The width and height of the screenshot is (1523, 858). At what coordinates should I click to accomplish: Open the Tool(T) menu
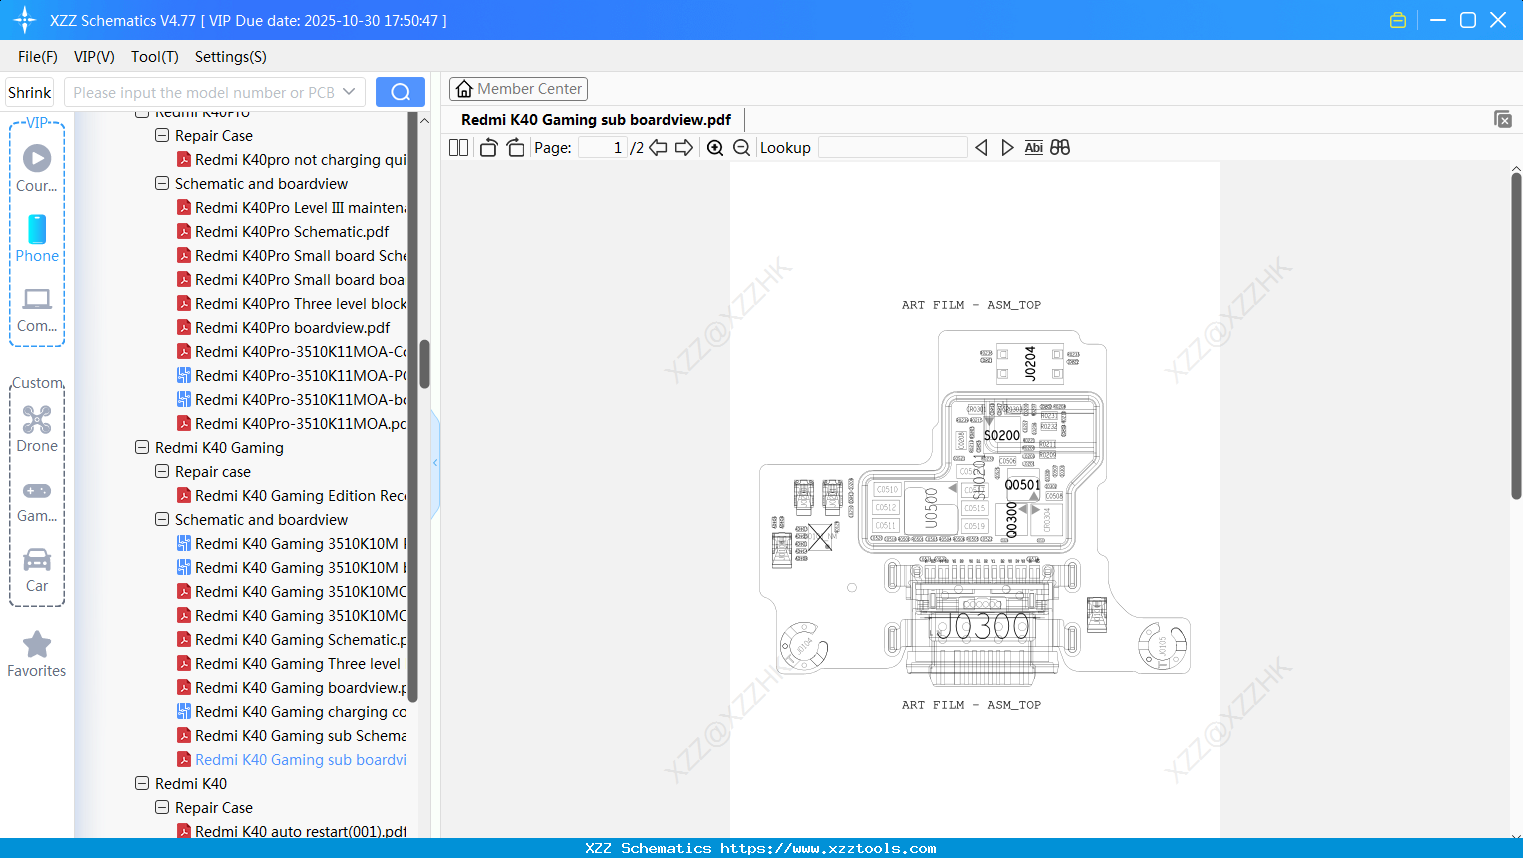[x=155, y=57]
